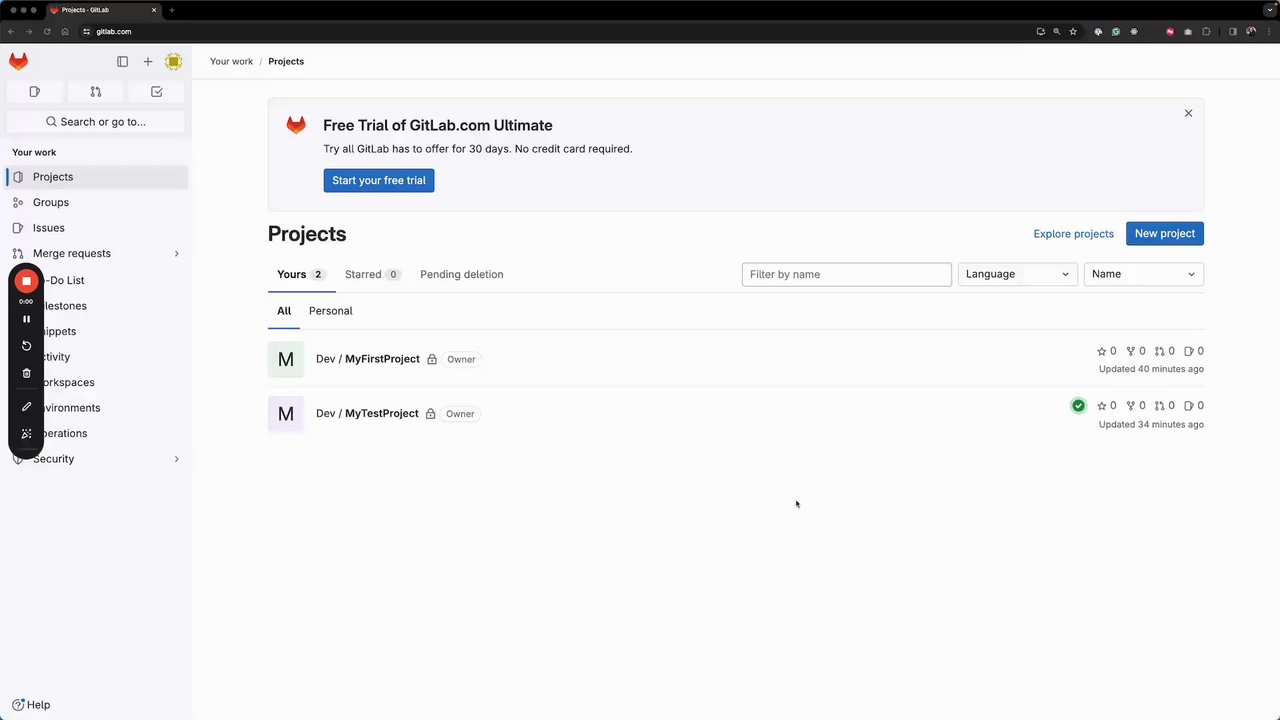The image size is (1280, 720).
Task: Select the Personal projects tab
Action: pos(330,311)
